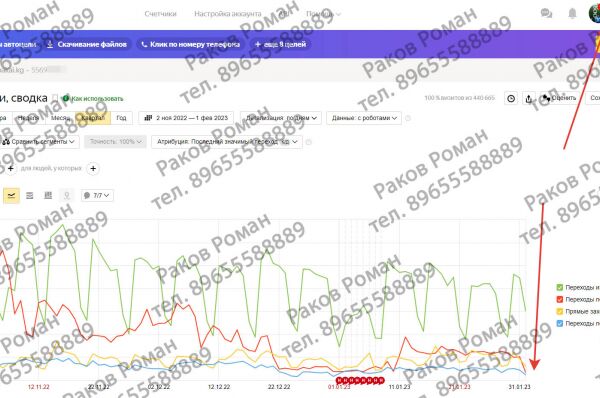Add people condition with second plus button
The width and height of the screenshot is (600, 398).
(93, 168)
